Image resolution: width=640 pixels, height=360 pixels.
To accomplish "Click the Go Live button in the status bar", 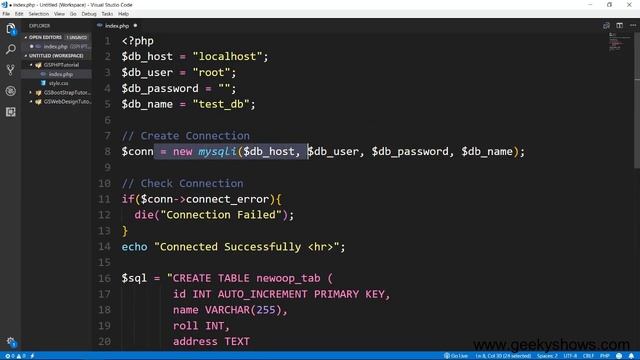I will point(456,356).
